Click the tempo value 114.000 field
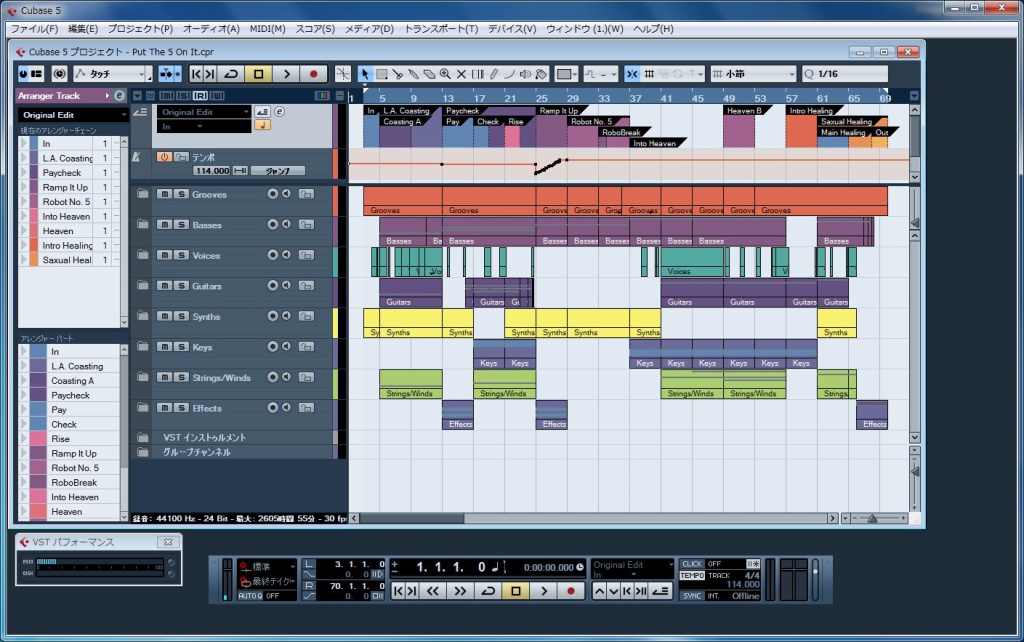 [212, 170]
